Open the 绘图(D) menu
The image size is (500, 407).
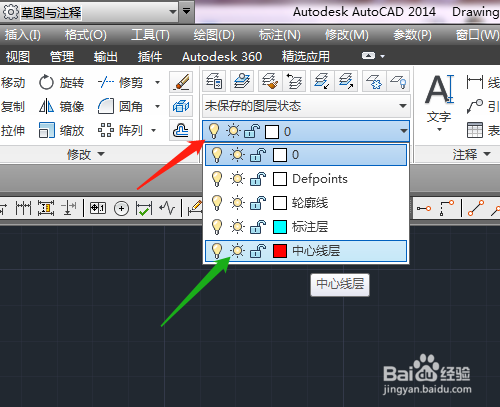coord(214,35)
